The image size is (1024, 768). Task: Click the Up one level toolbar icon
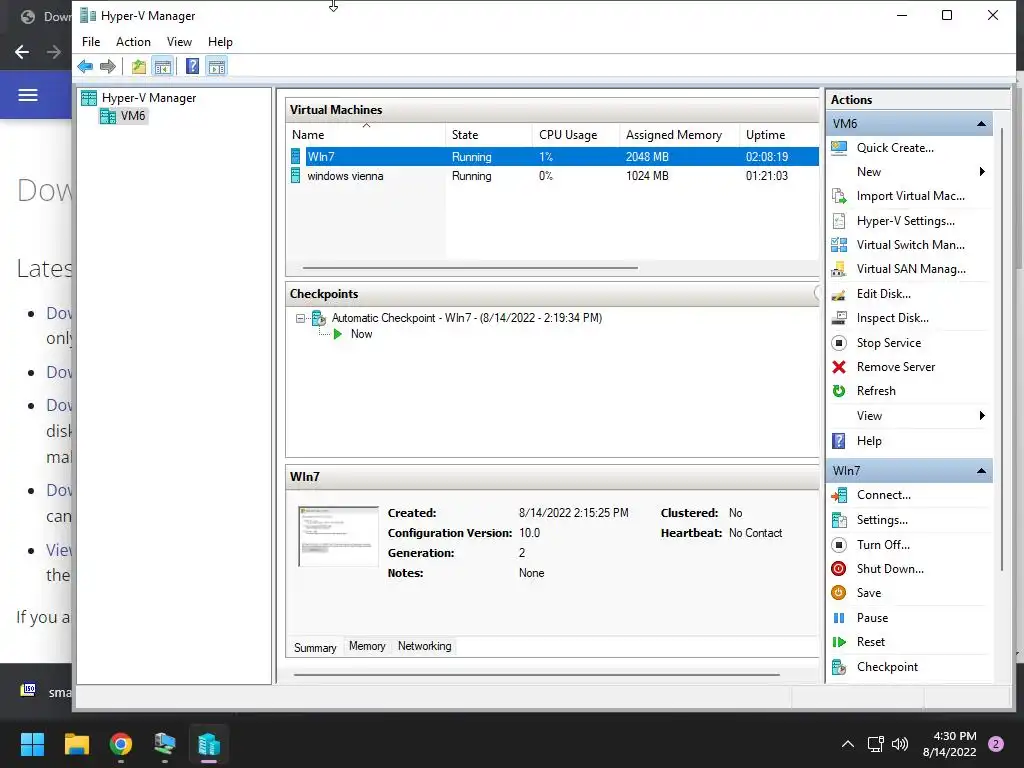coord(138,66)
